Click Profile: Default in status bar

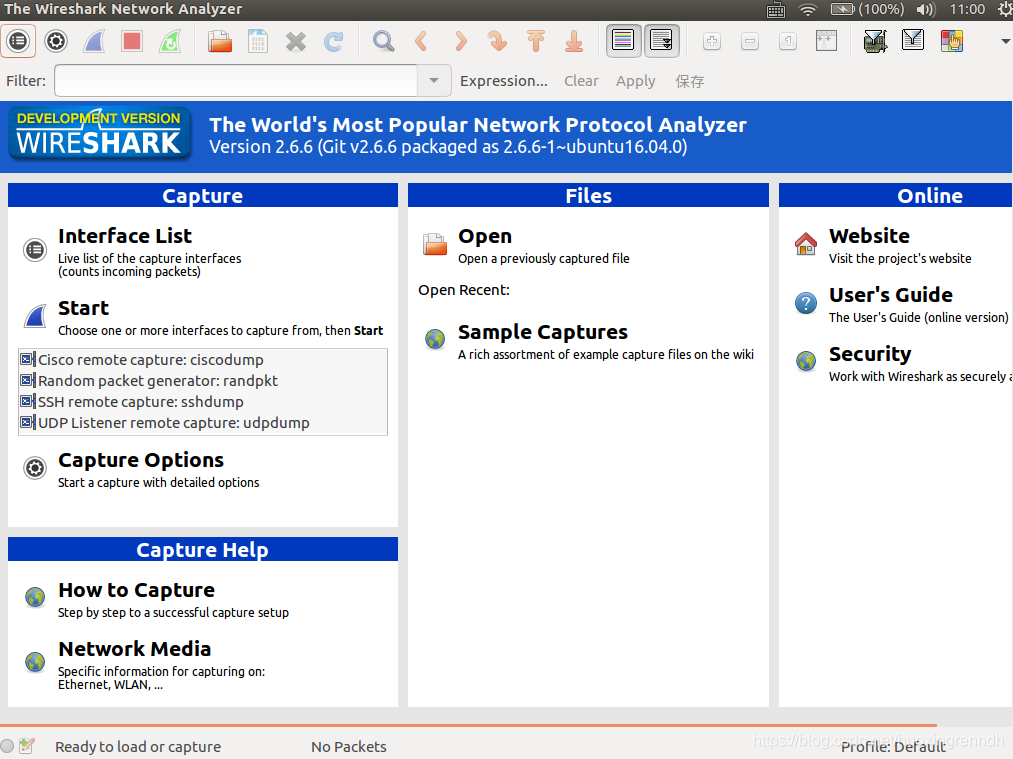tap(893, 747)
